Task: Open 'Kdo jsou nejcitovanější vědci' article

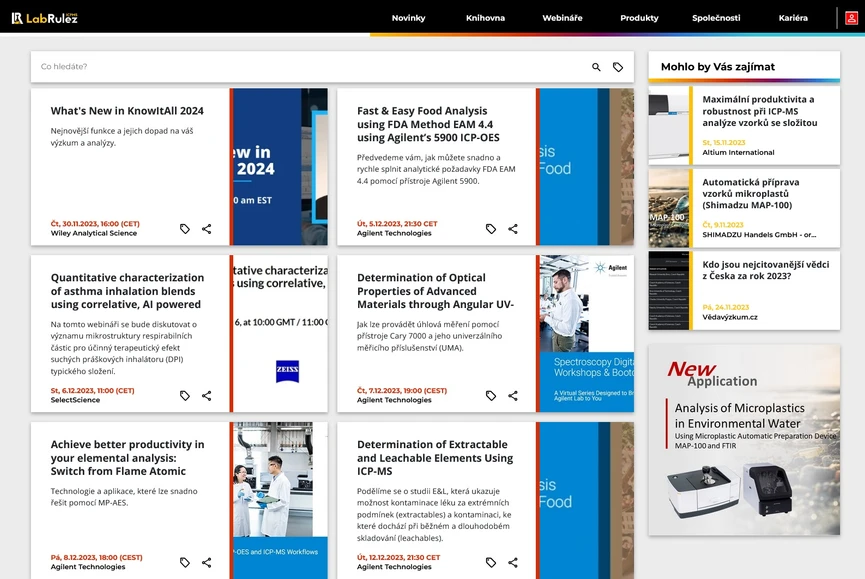Action: tap(766, 270)
